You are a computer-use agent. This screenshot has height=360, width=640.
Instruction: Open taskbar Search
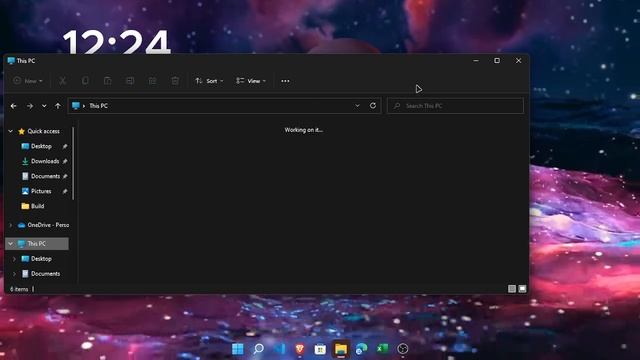(x=258, y=349)
